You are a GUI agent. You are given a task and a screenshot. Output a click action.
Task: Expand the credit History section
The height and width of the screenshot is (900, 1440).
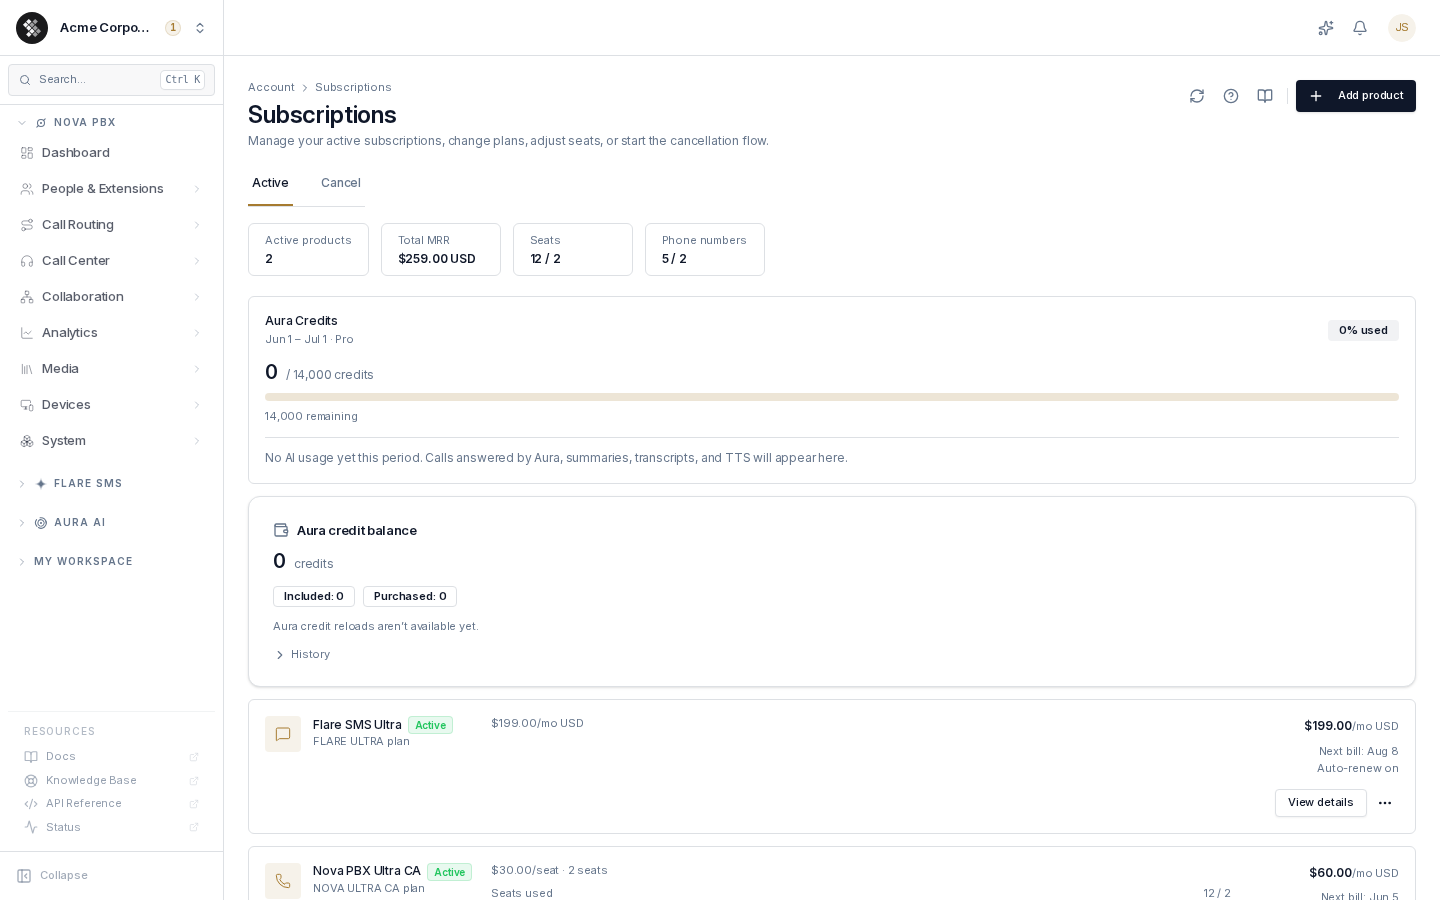[x=302, y=655]
